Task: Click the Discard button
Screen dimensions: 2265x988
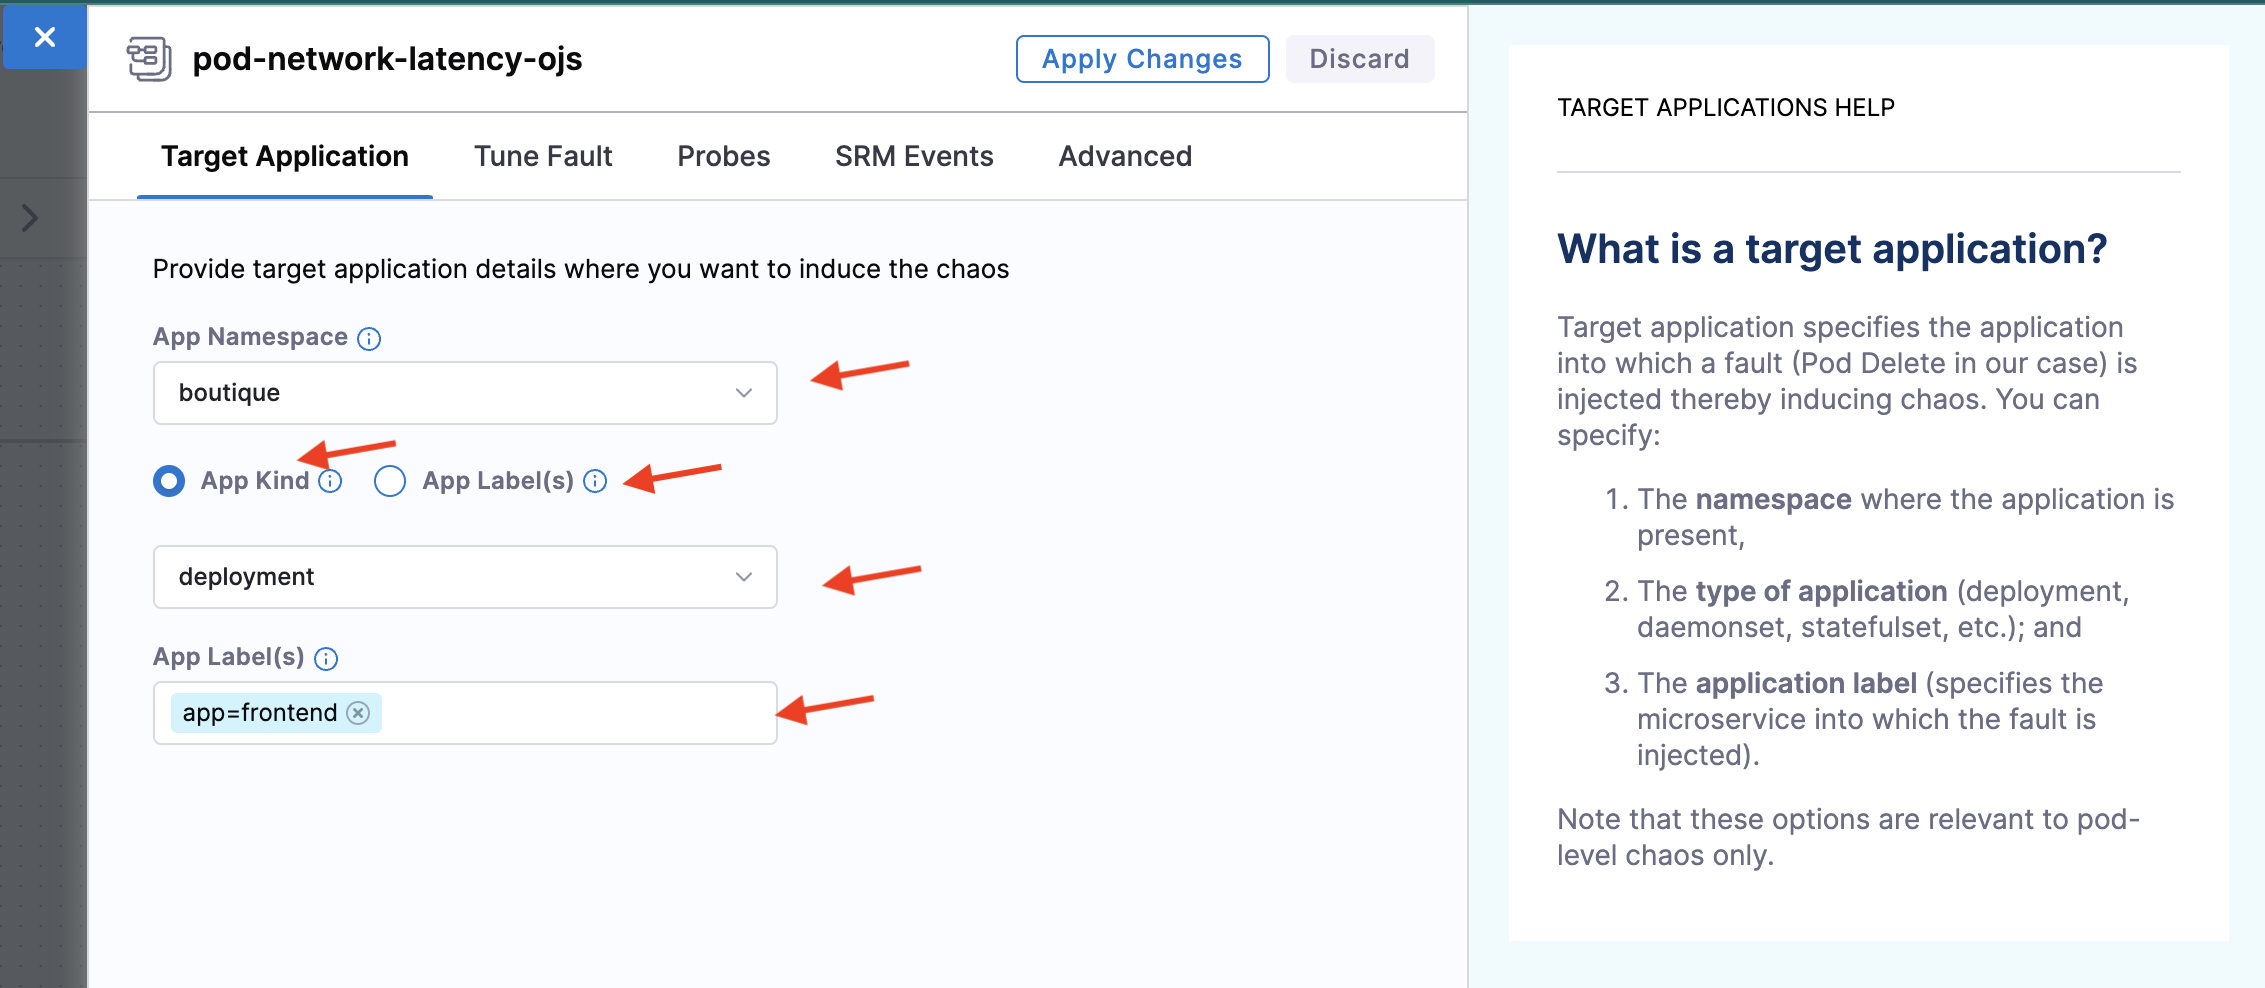Action: coord(1359,59)
